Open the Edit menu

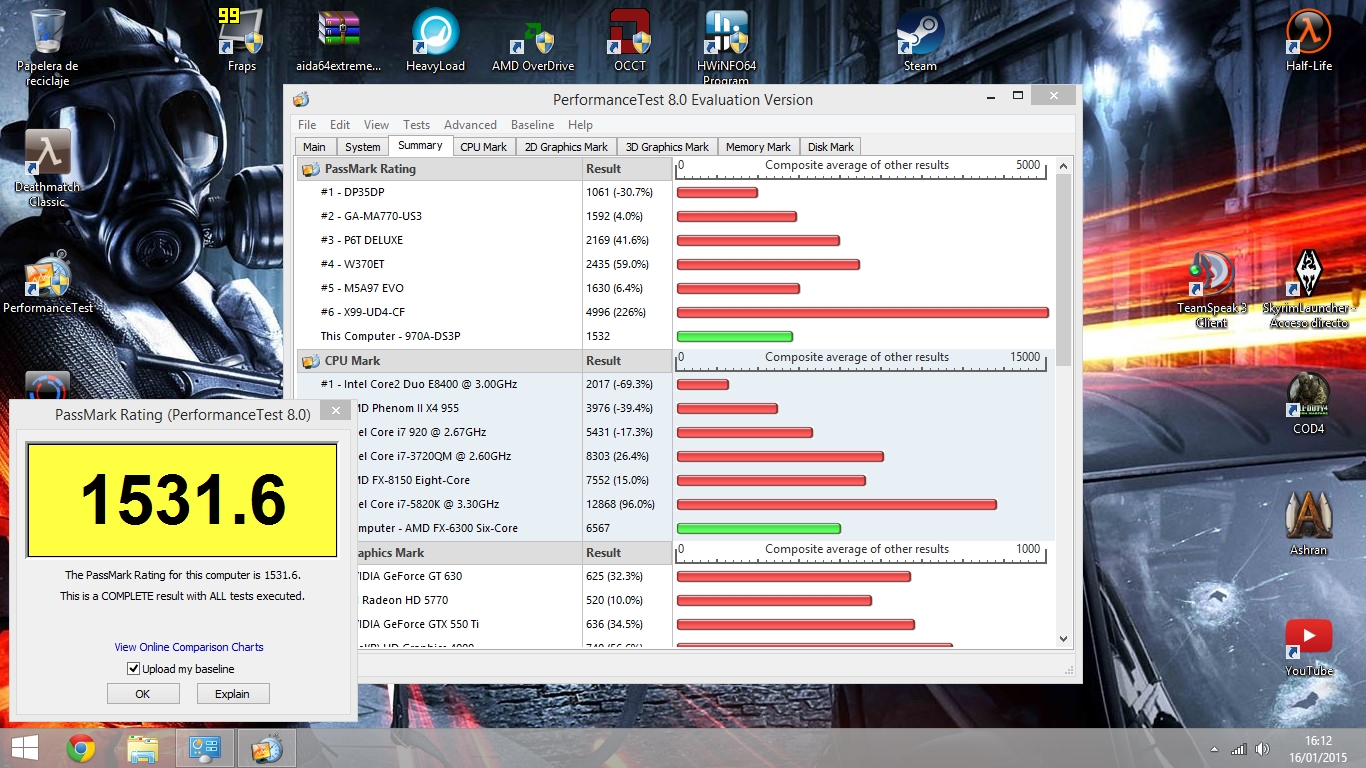340,125
